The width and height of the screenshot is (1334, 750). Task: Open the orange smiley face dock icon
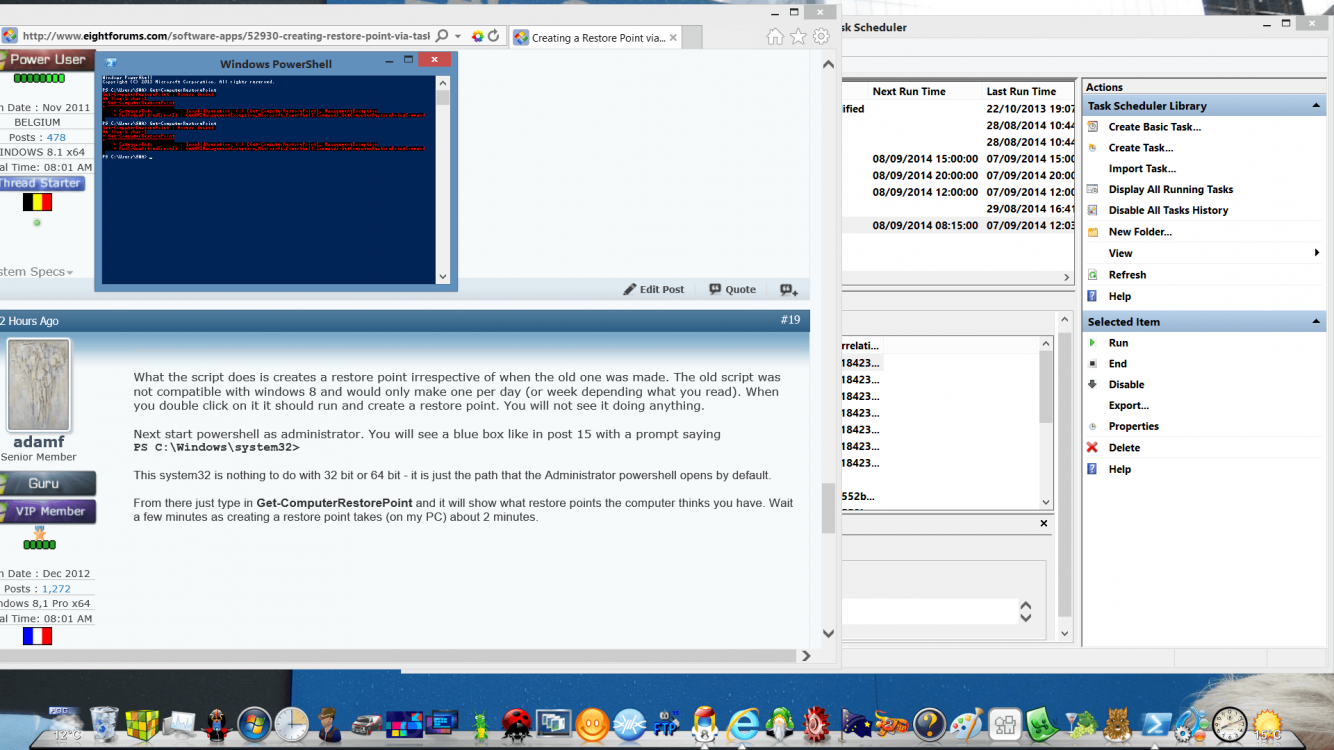click(x=591, y=724)
